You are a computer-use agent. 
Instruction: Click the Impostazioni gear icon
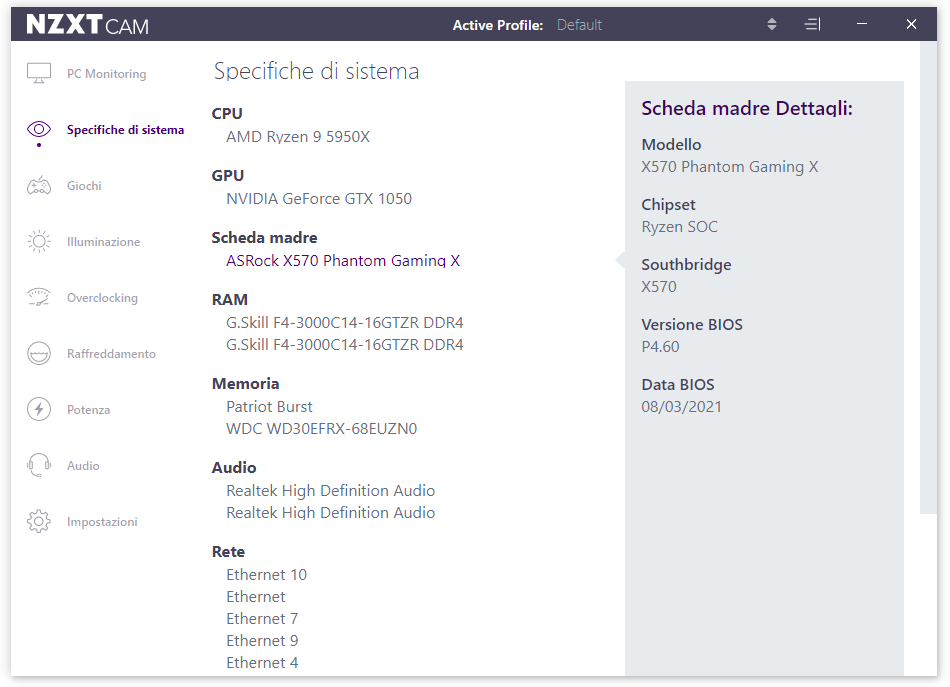point(39,522)
